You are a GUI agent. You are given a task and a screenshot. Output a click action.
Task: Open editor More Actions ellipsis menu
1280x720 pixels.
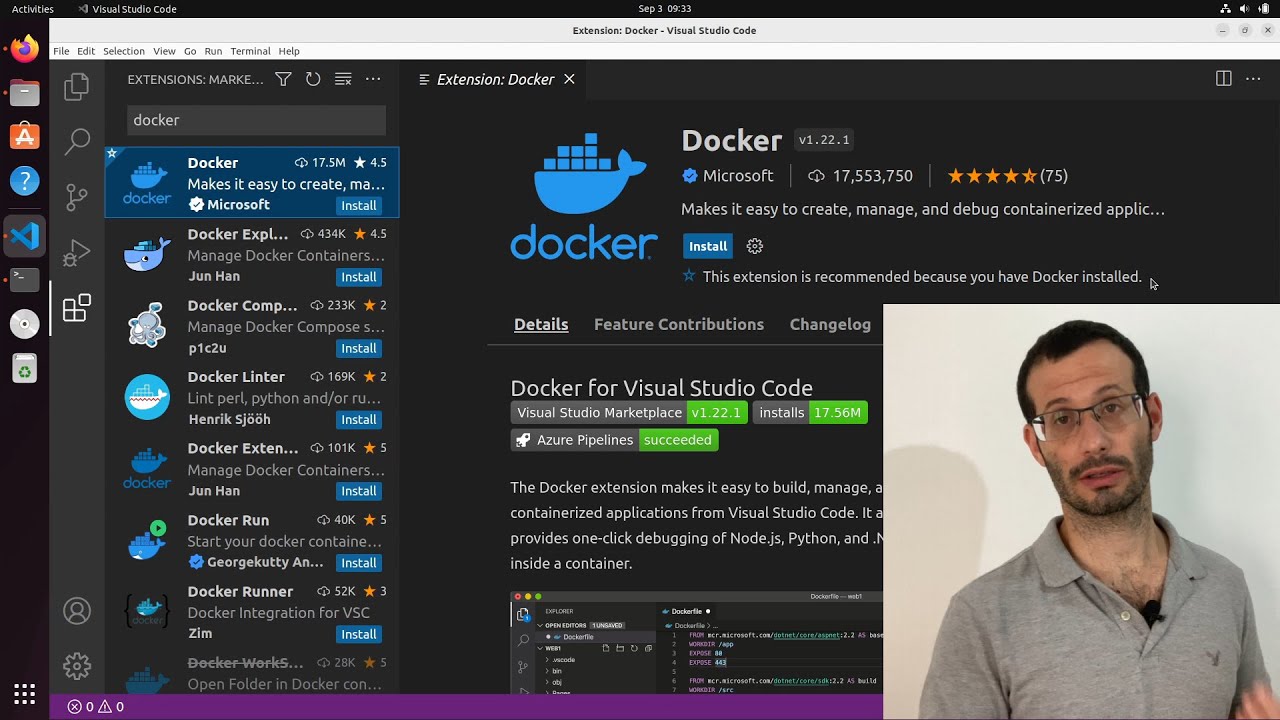coord(1253,79)
